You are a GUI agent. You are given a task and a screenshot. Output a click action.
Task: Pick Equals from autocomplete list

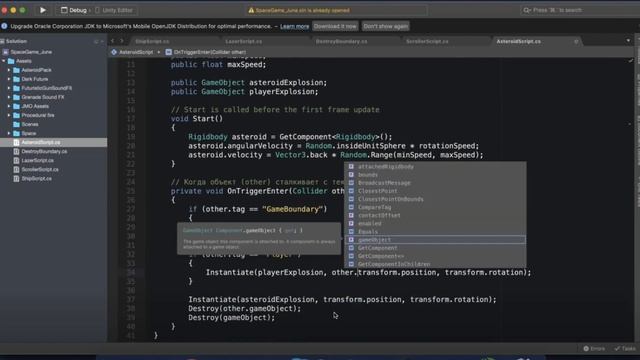435,232
